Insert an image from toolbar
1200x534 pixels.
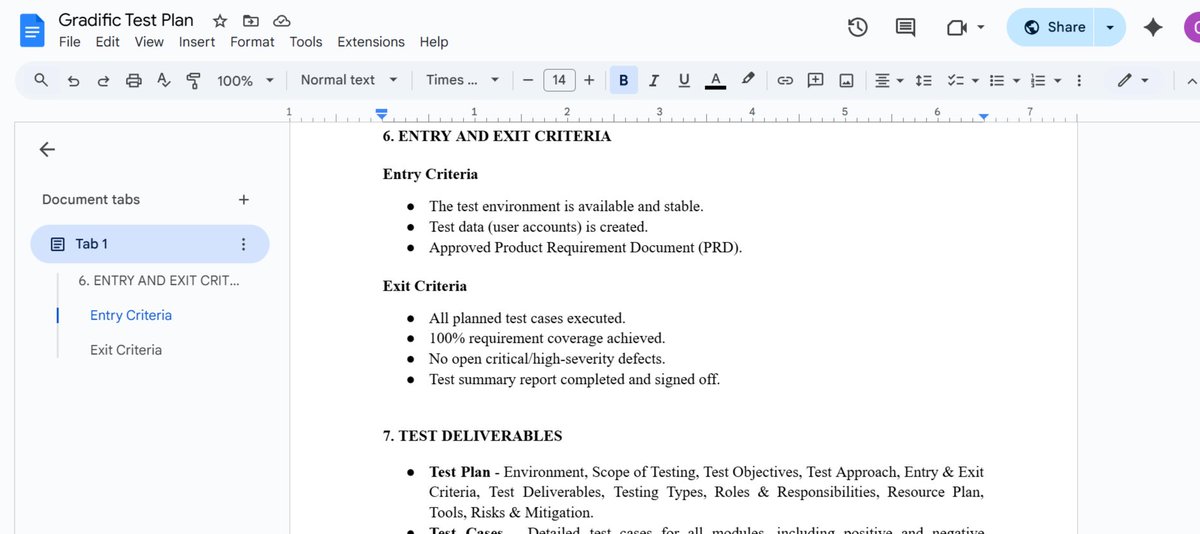(846, 80)
